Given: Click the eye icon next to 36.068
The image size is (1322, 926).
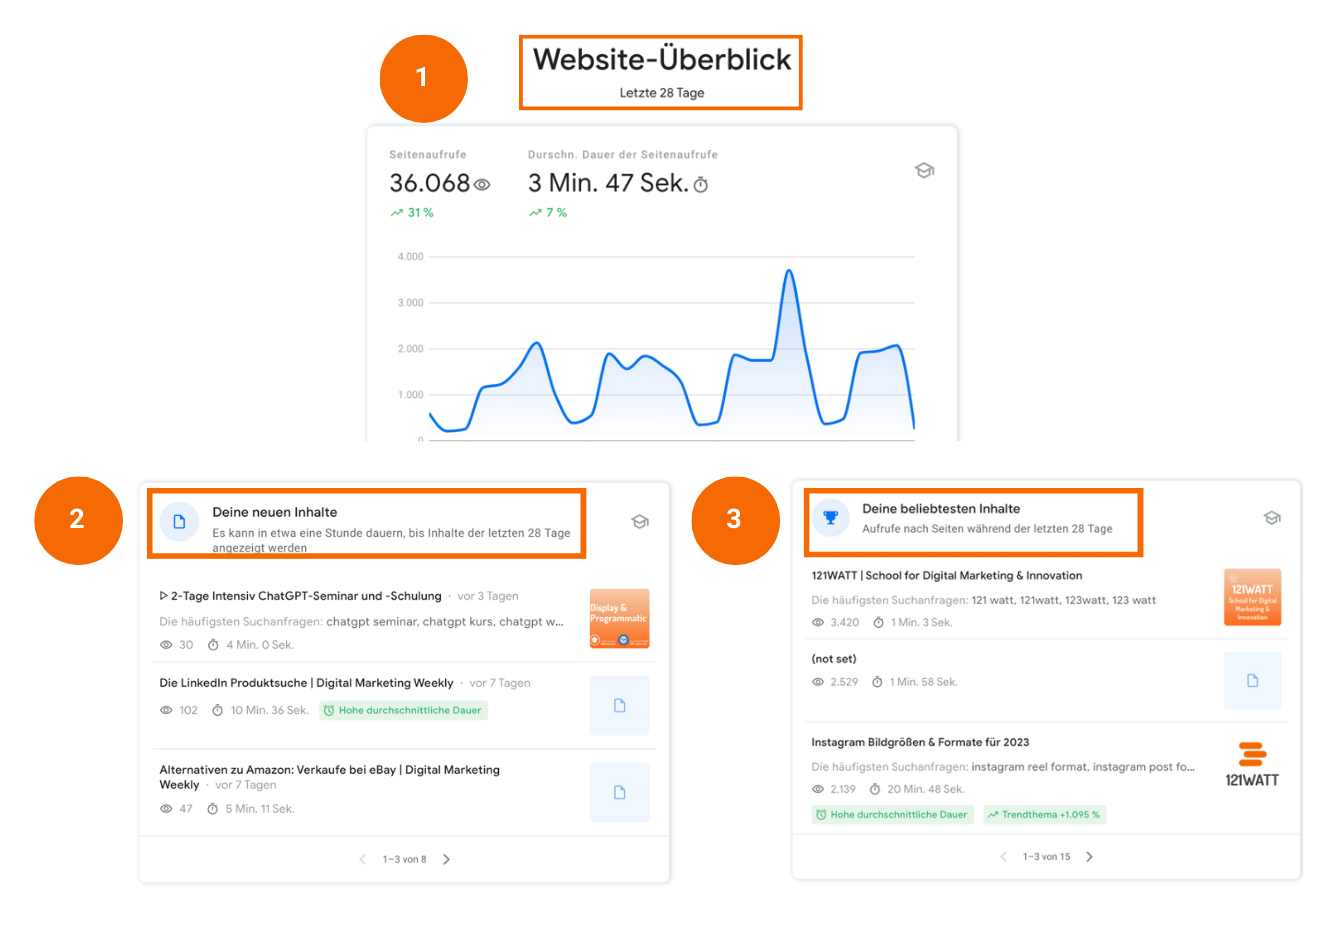Looking at the screenshot, I should 482,185.
